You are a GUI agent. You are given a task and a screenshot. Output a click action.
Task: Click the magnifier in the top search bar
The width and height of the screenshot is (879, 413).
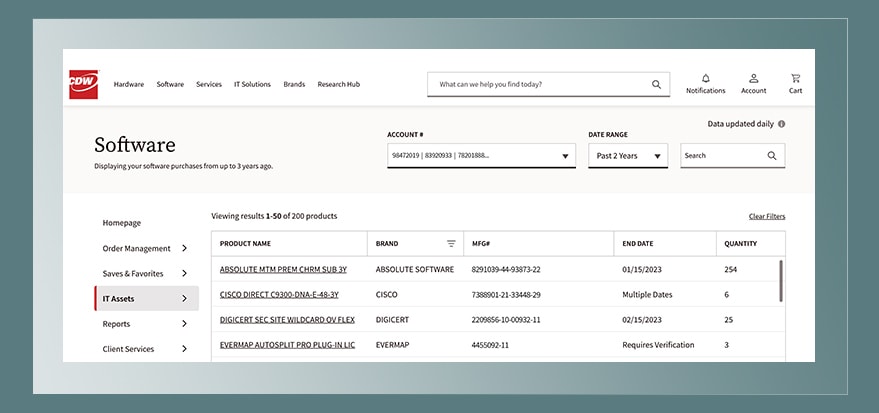(656, 84)
